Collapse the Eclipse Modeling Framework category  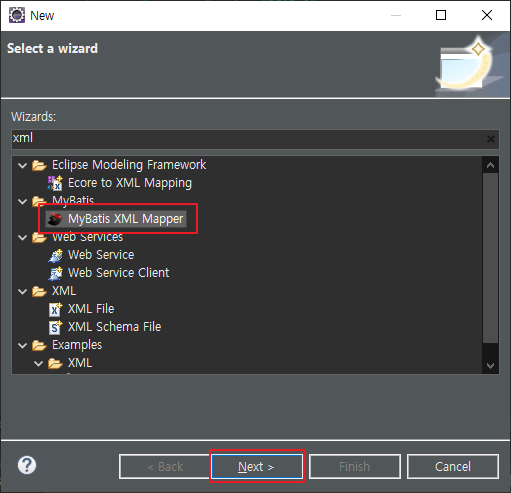23,165
